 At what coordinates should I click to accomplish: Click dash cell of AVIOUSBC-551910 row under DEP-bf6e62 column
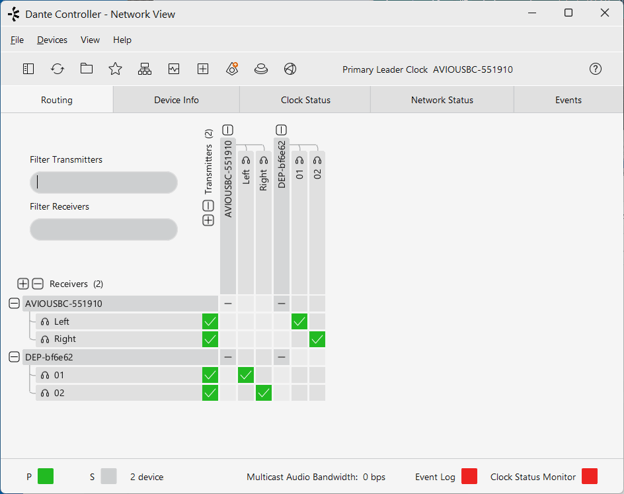pos(281,303)
